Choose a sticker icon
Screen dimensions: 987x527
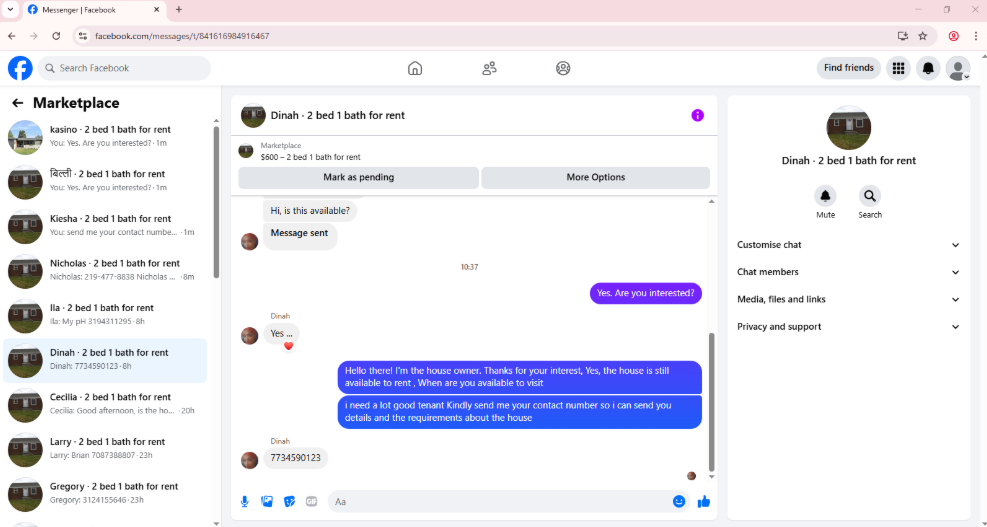290,502
